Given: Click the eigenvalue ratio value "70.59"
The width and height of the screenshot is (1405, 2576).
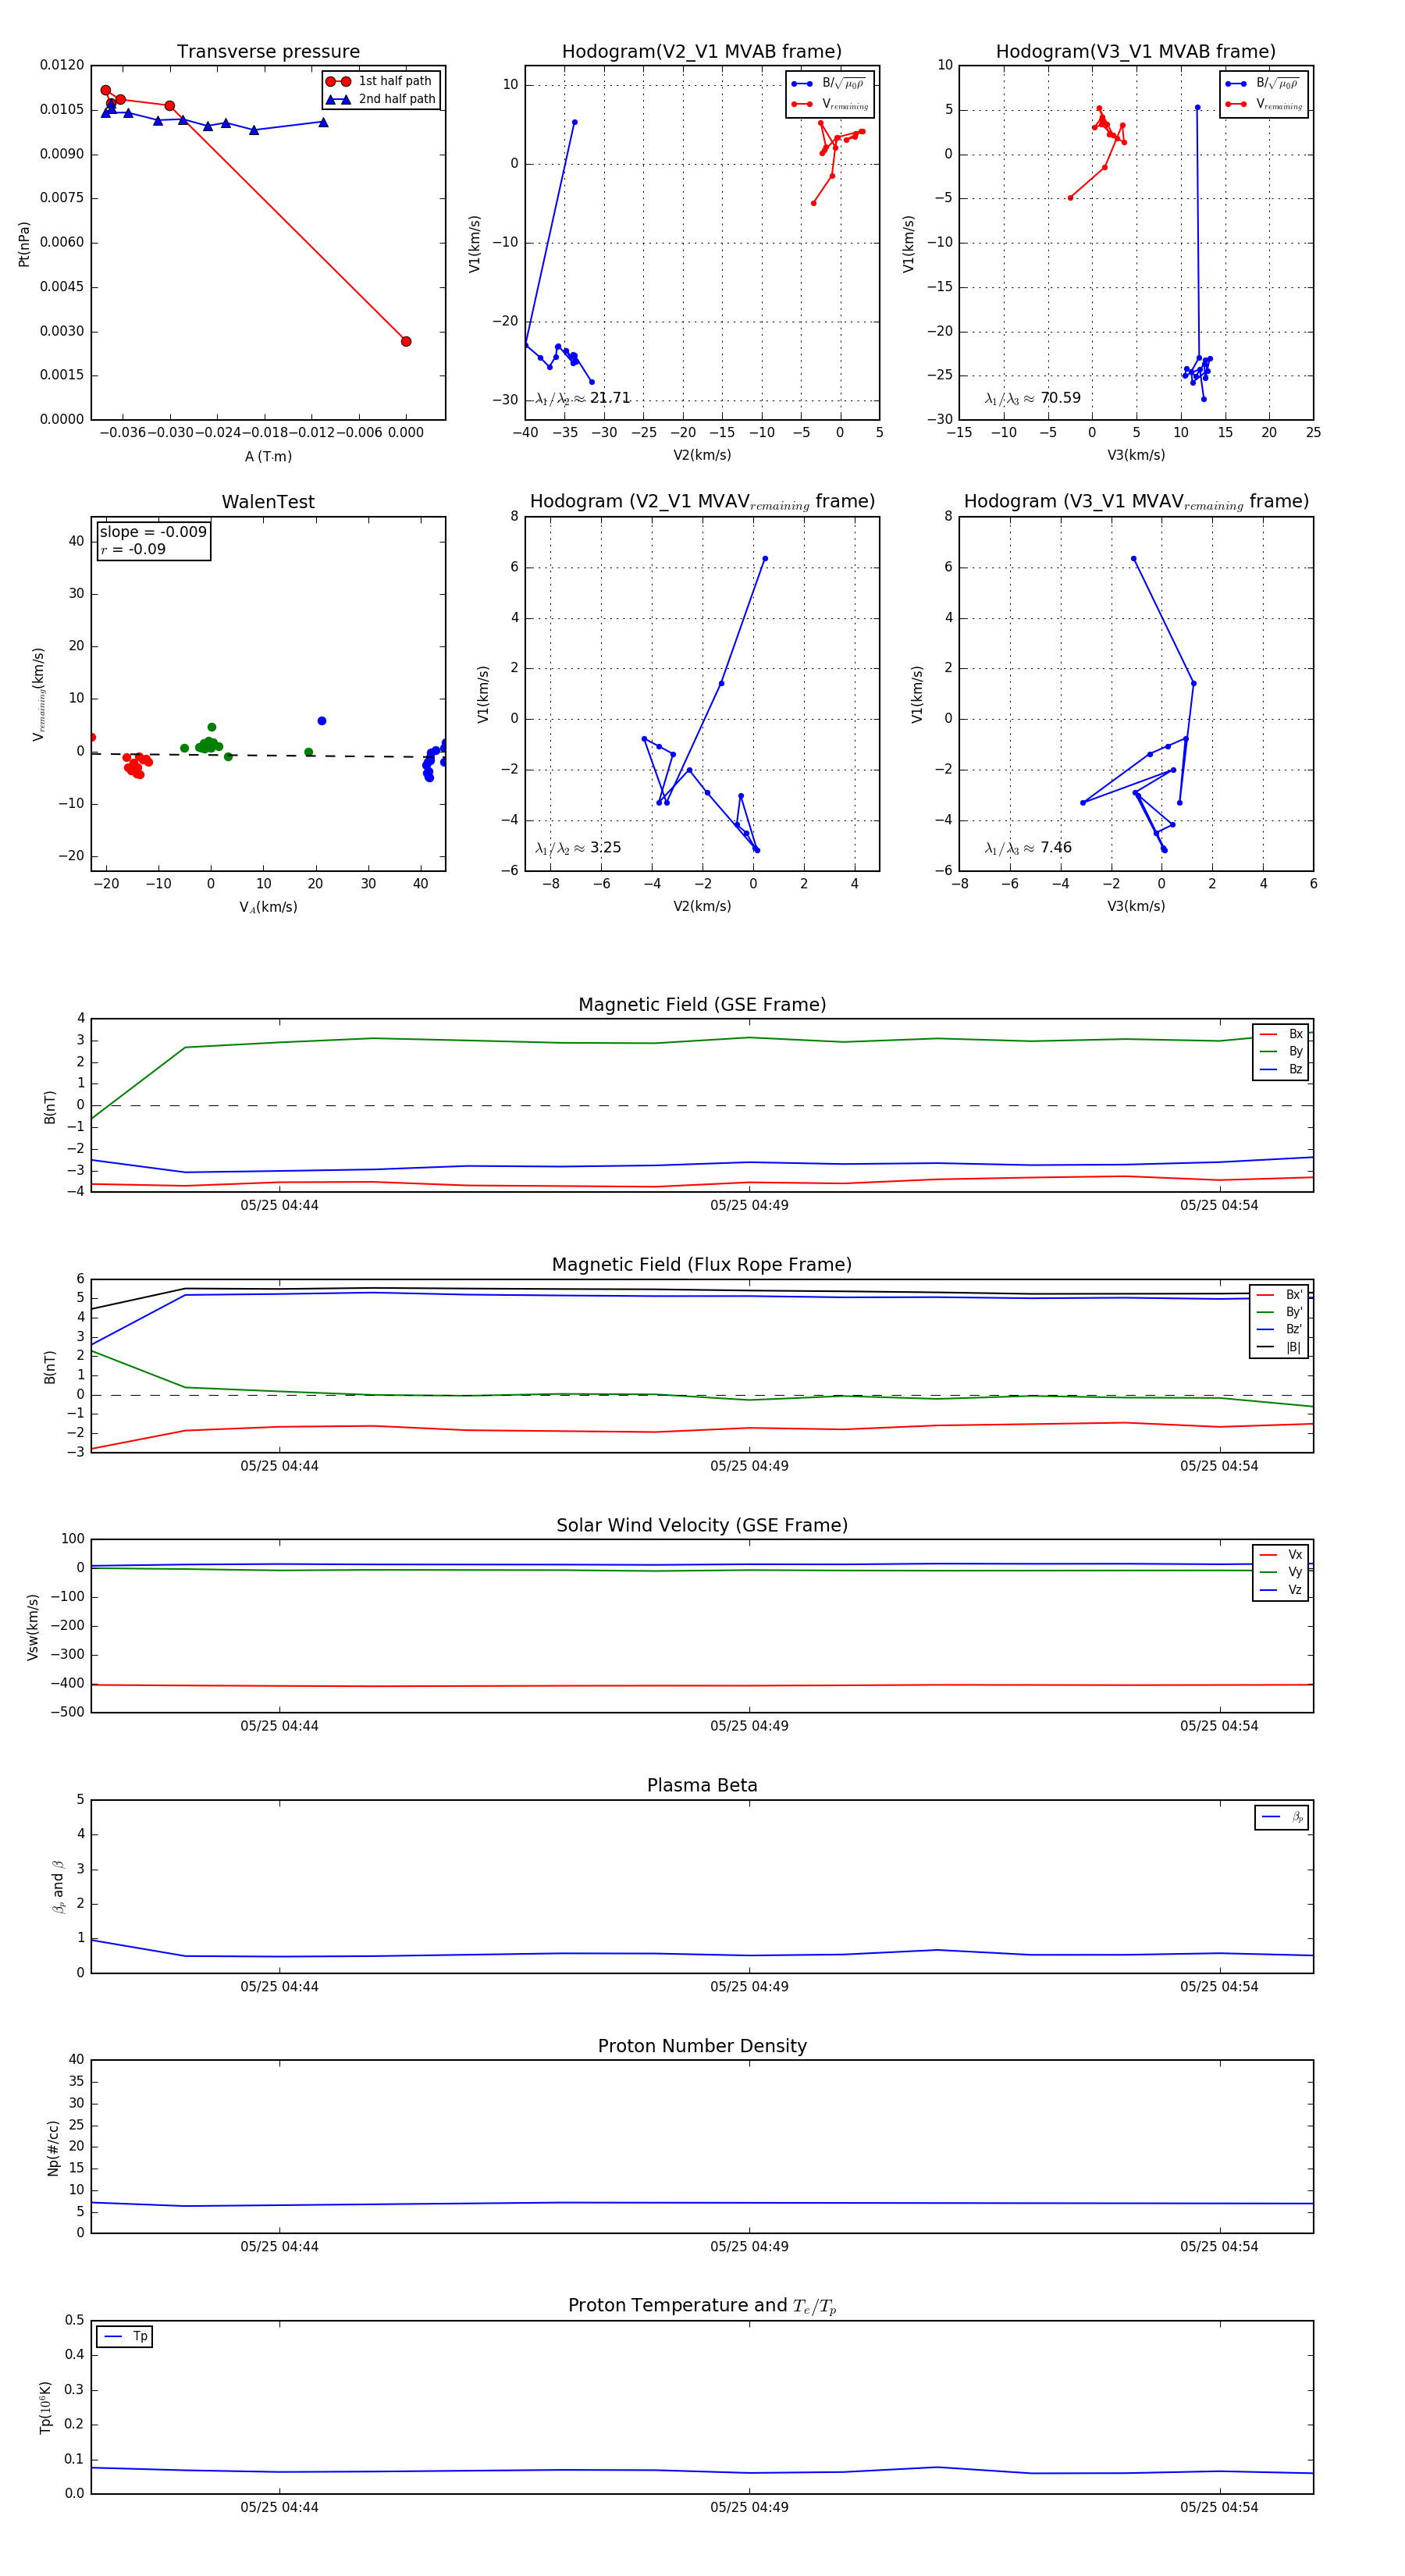Looking at the screenshot, I should pyautogui.click(x=1060, y=398).
